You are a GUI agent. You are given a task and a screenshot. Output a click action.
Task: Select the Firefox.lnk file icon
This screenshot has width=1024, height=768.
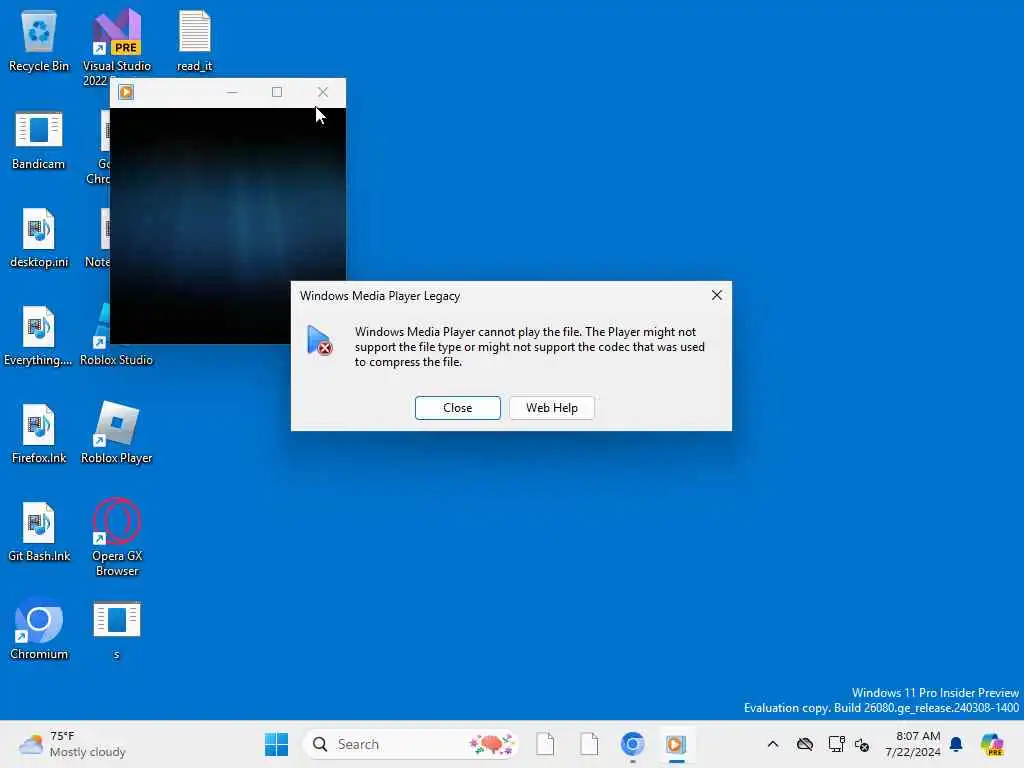[39, 433]
